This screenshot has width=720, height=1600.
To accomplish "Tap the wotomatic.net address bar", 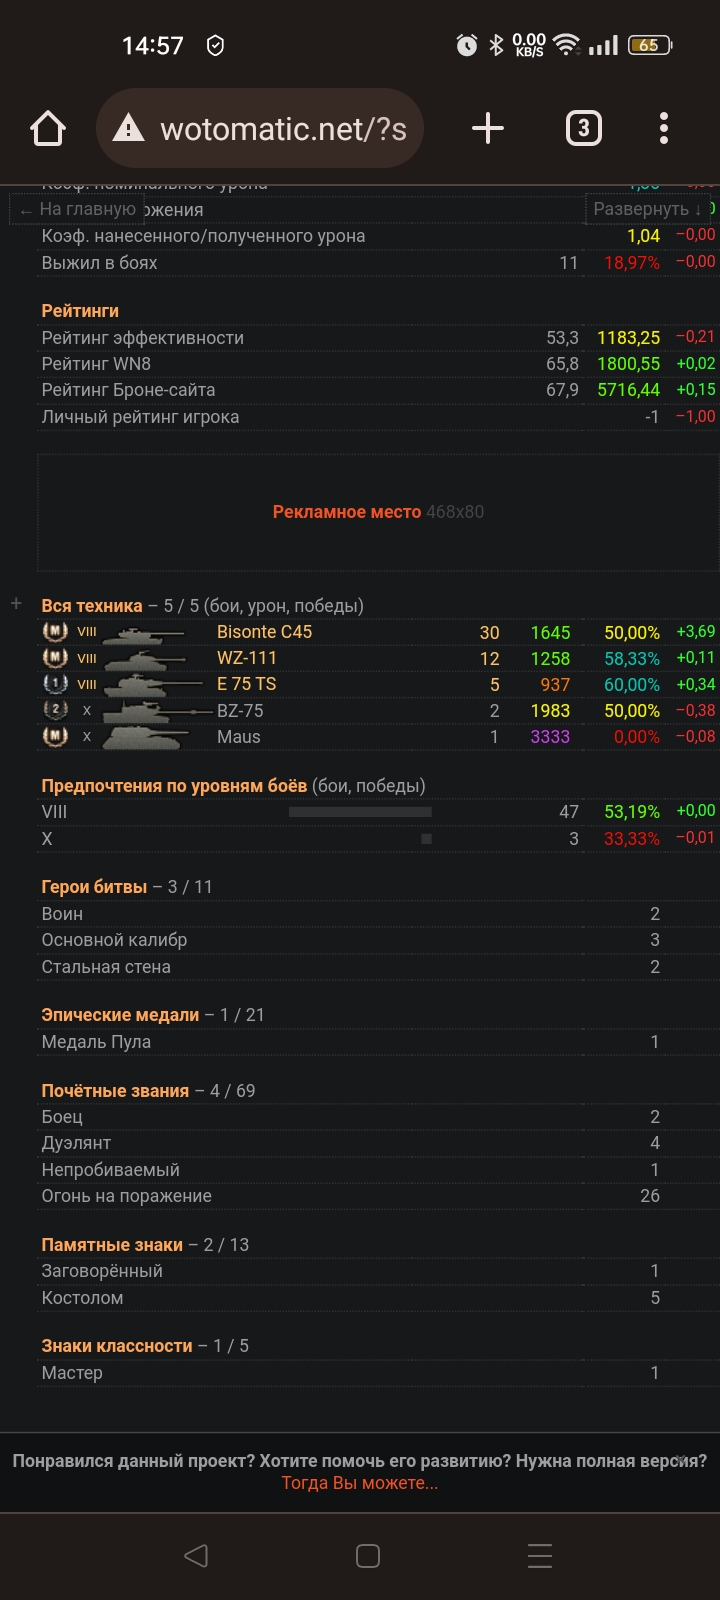I will (x=283, y=129).
